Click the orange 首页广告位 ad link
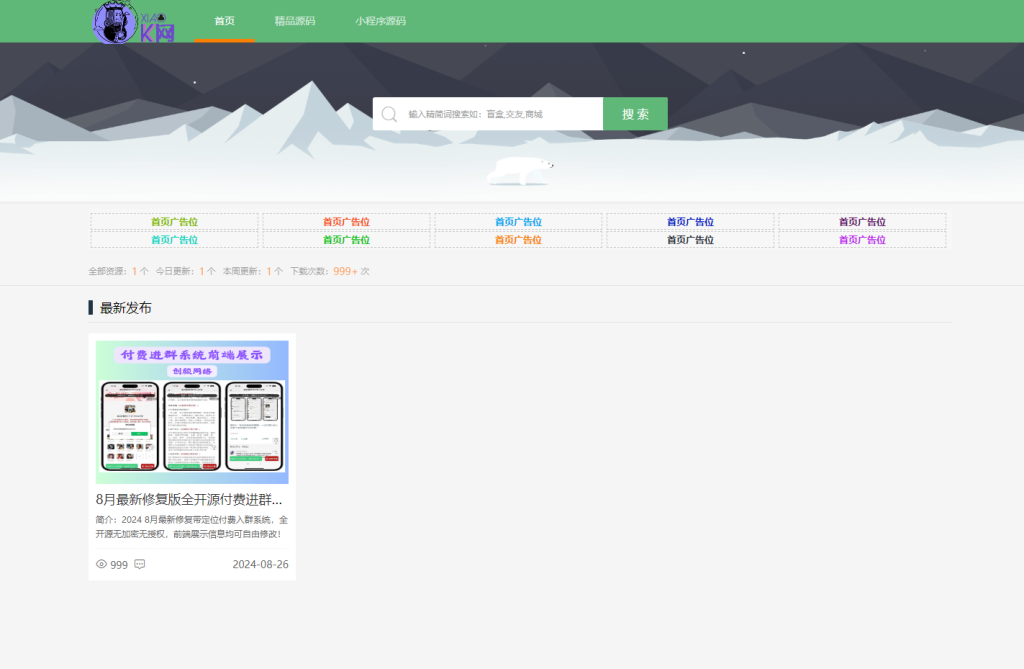Image resolution: width=1024 pixels, height=669 pixels. pyautogui.click(x=518, y=240)
